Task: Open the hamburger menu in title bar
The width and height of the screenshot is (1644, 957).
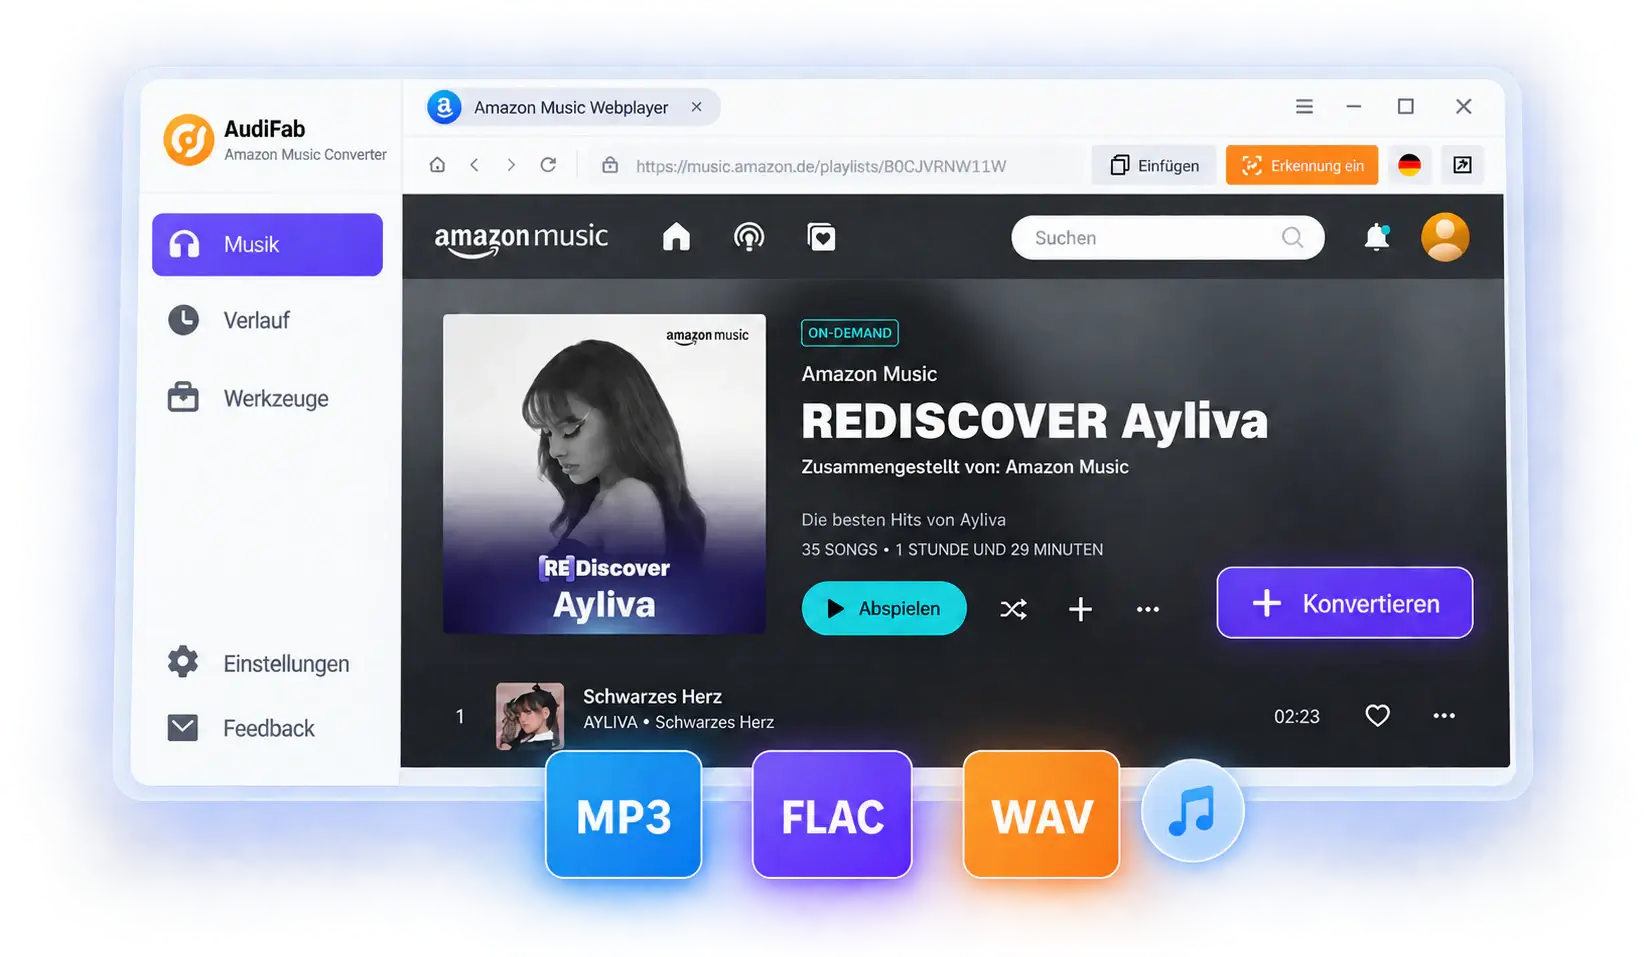Action: pyautogui.click(x=1304, y=106)
